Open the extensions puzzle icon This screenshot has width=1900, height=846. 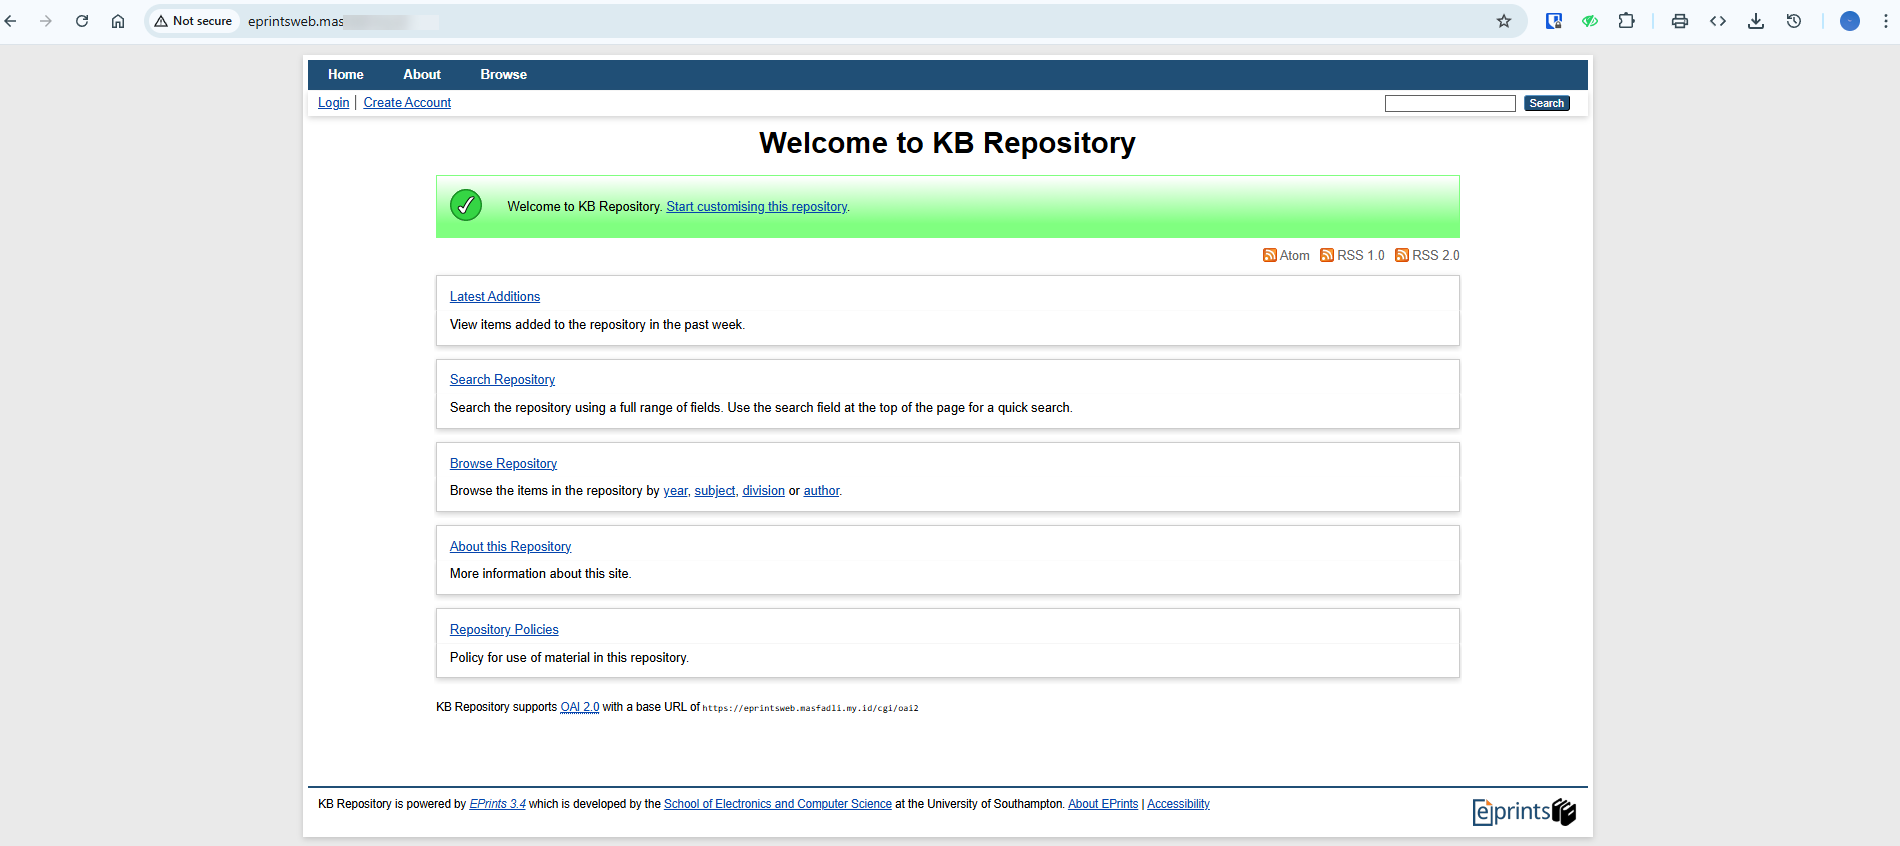pos(1627,21)
